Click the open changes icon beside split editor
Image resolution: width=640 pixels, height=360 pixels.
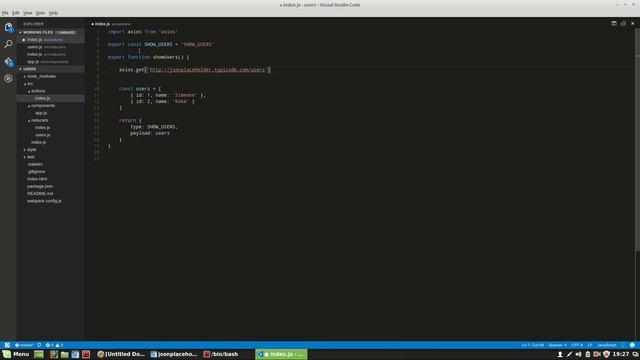click(623, 24)
